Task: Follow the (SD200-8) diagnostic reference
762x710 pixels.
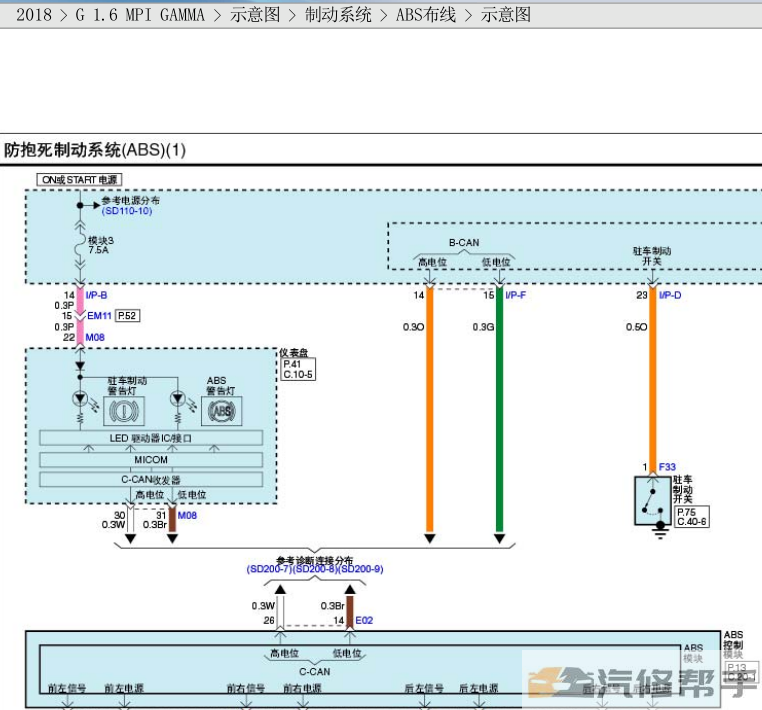Action: (x=315, y=569)
